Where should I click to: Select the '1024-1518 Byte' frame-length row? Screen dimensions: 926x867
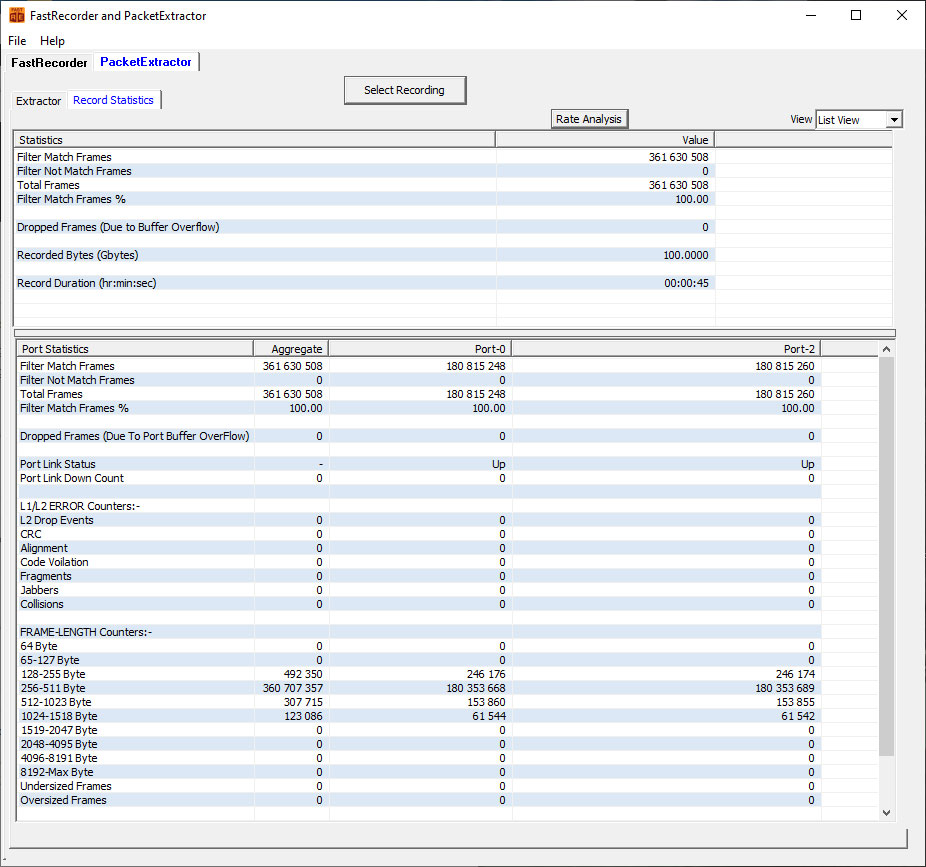419,716
